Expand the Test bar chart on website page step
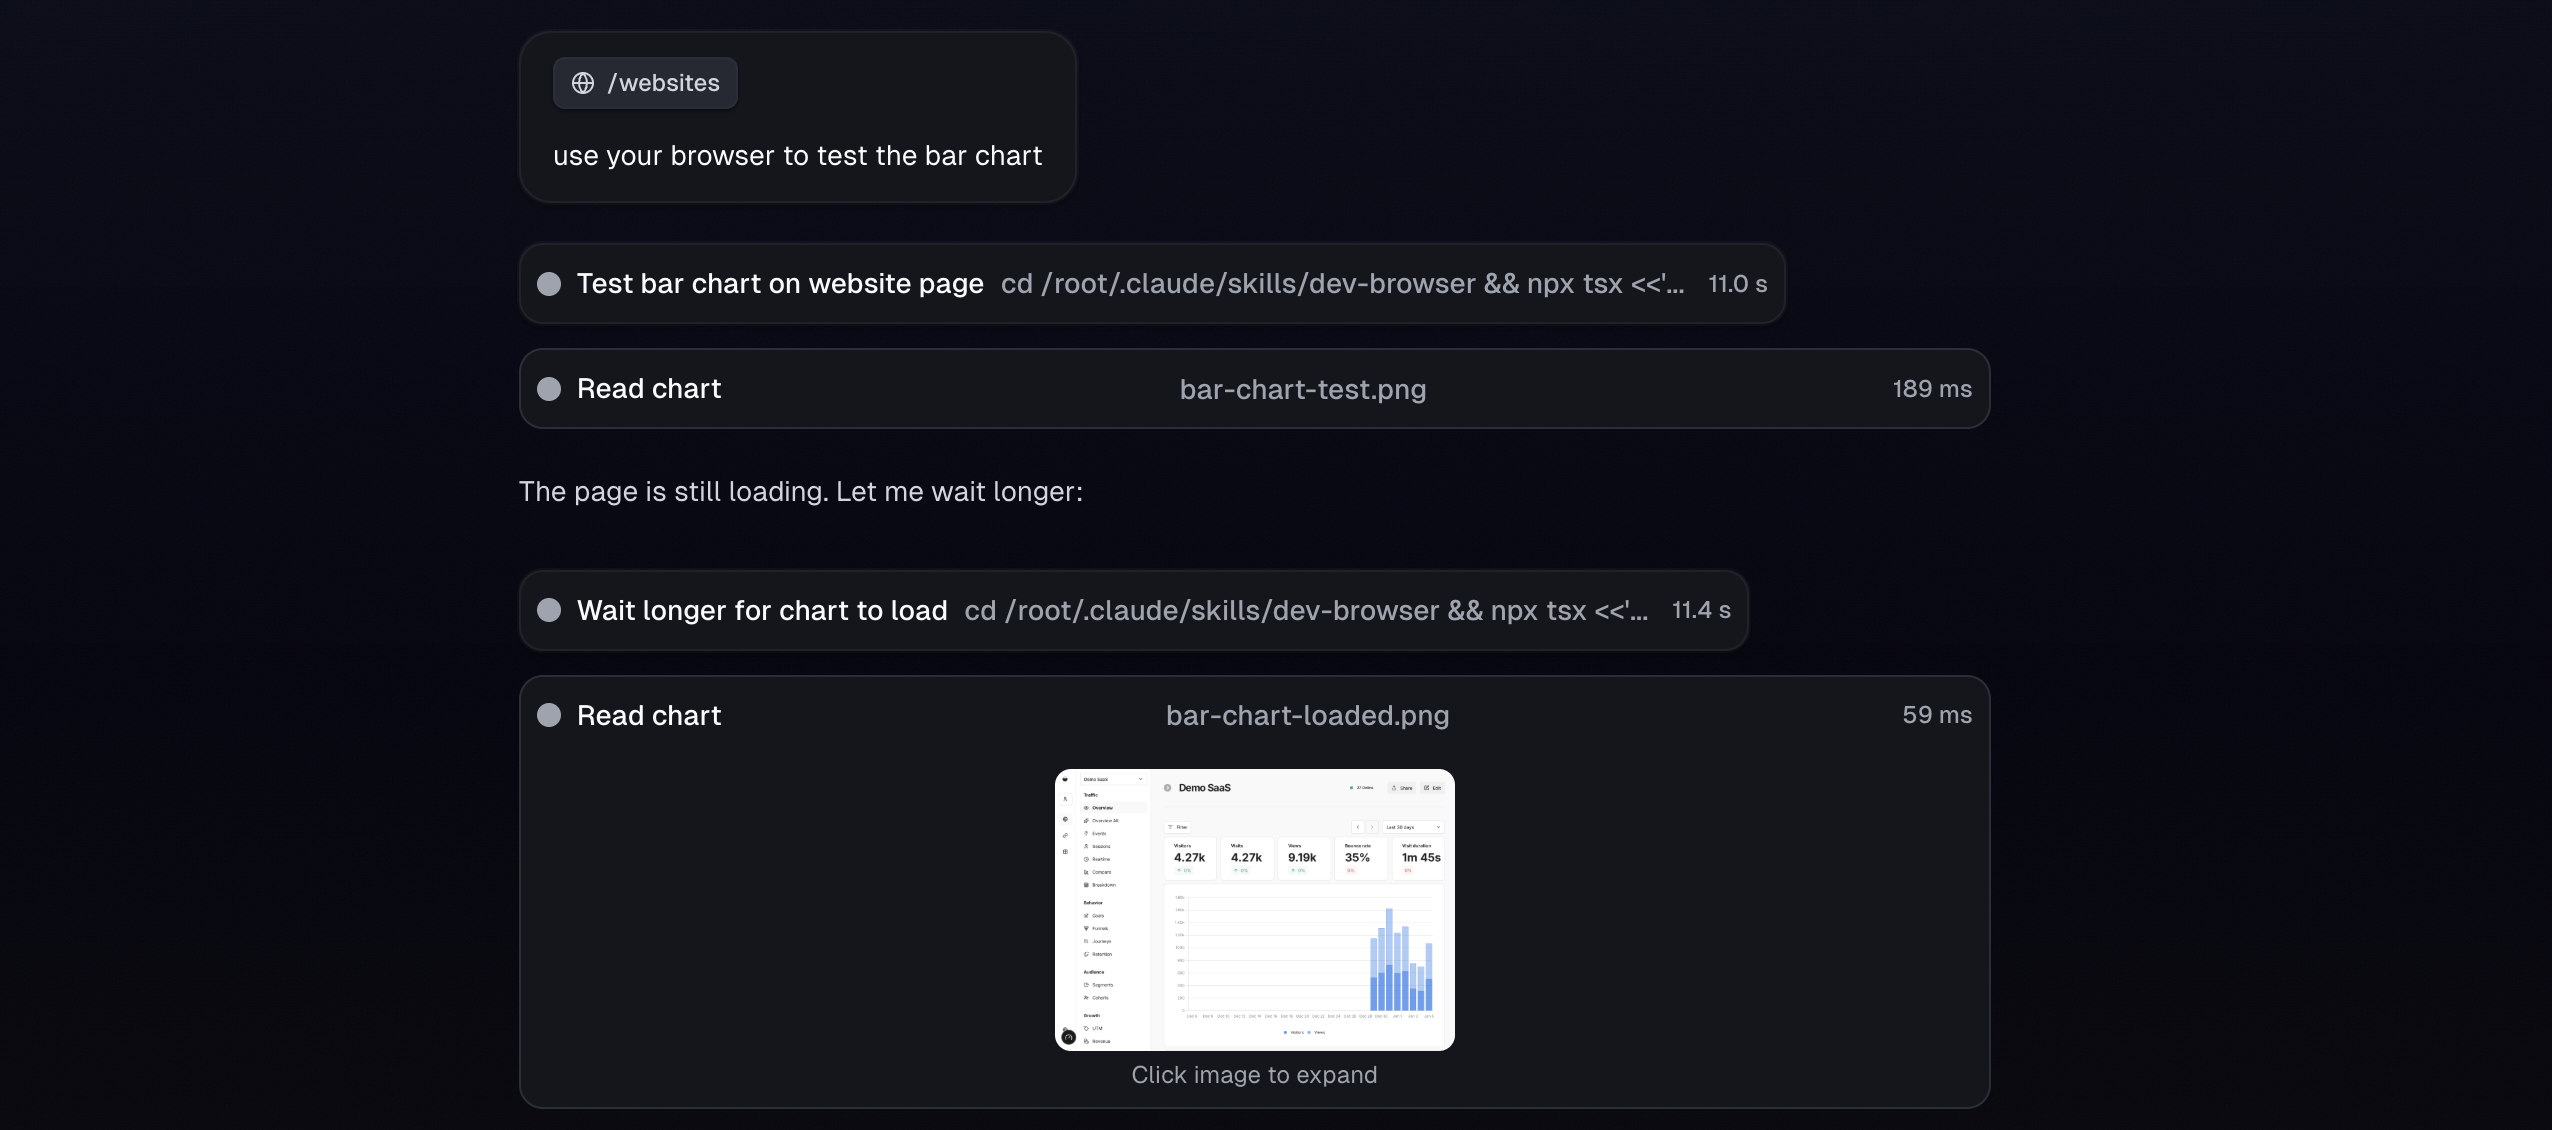The width and height of the screenshot is (2552, 1130). coord(780,284)
